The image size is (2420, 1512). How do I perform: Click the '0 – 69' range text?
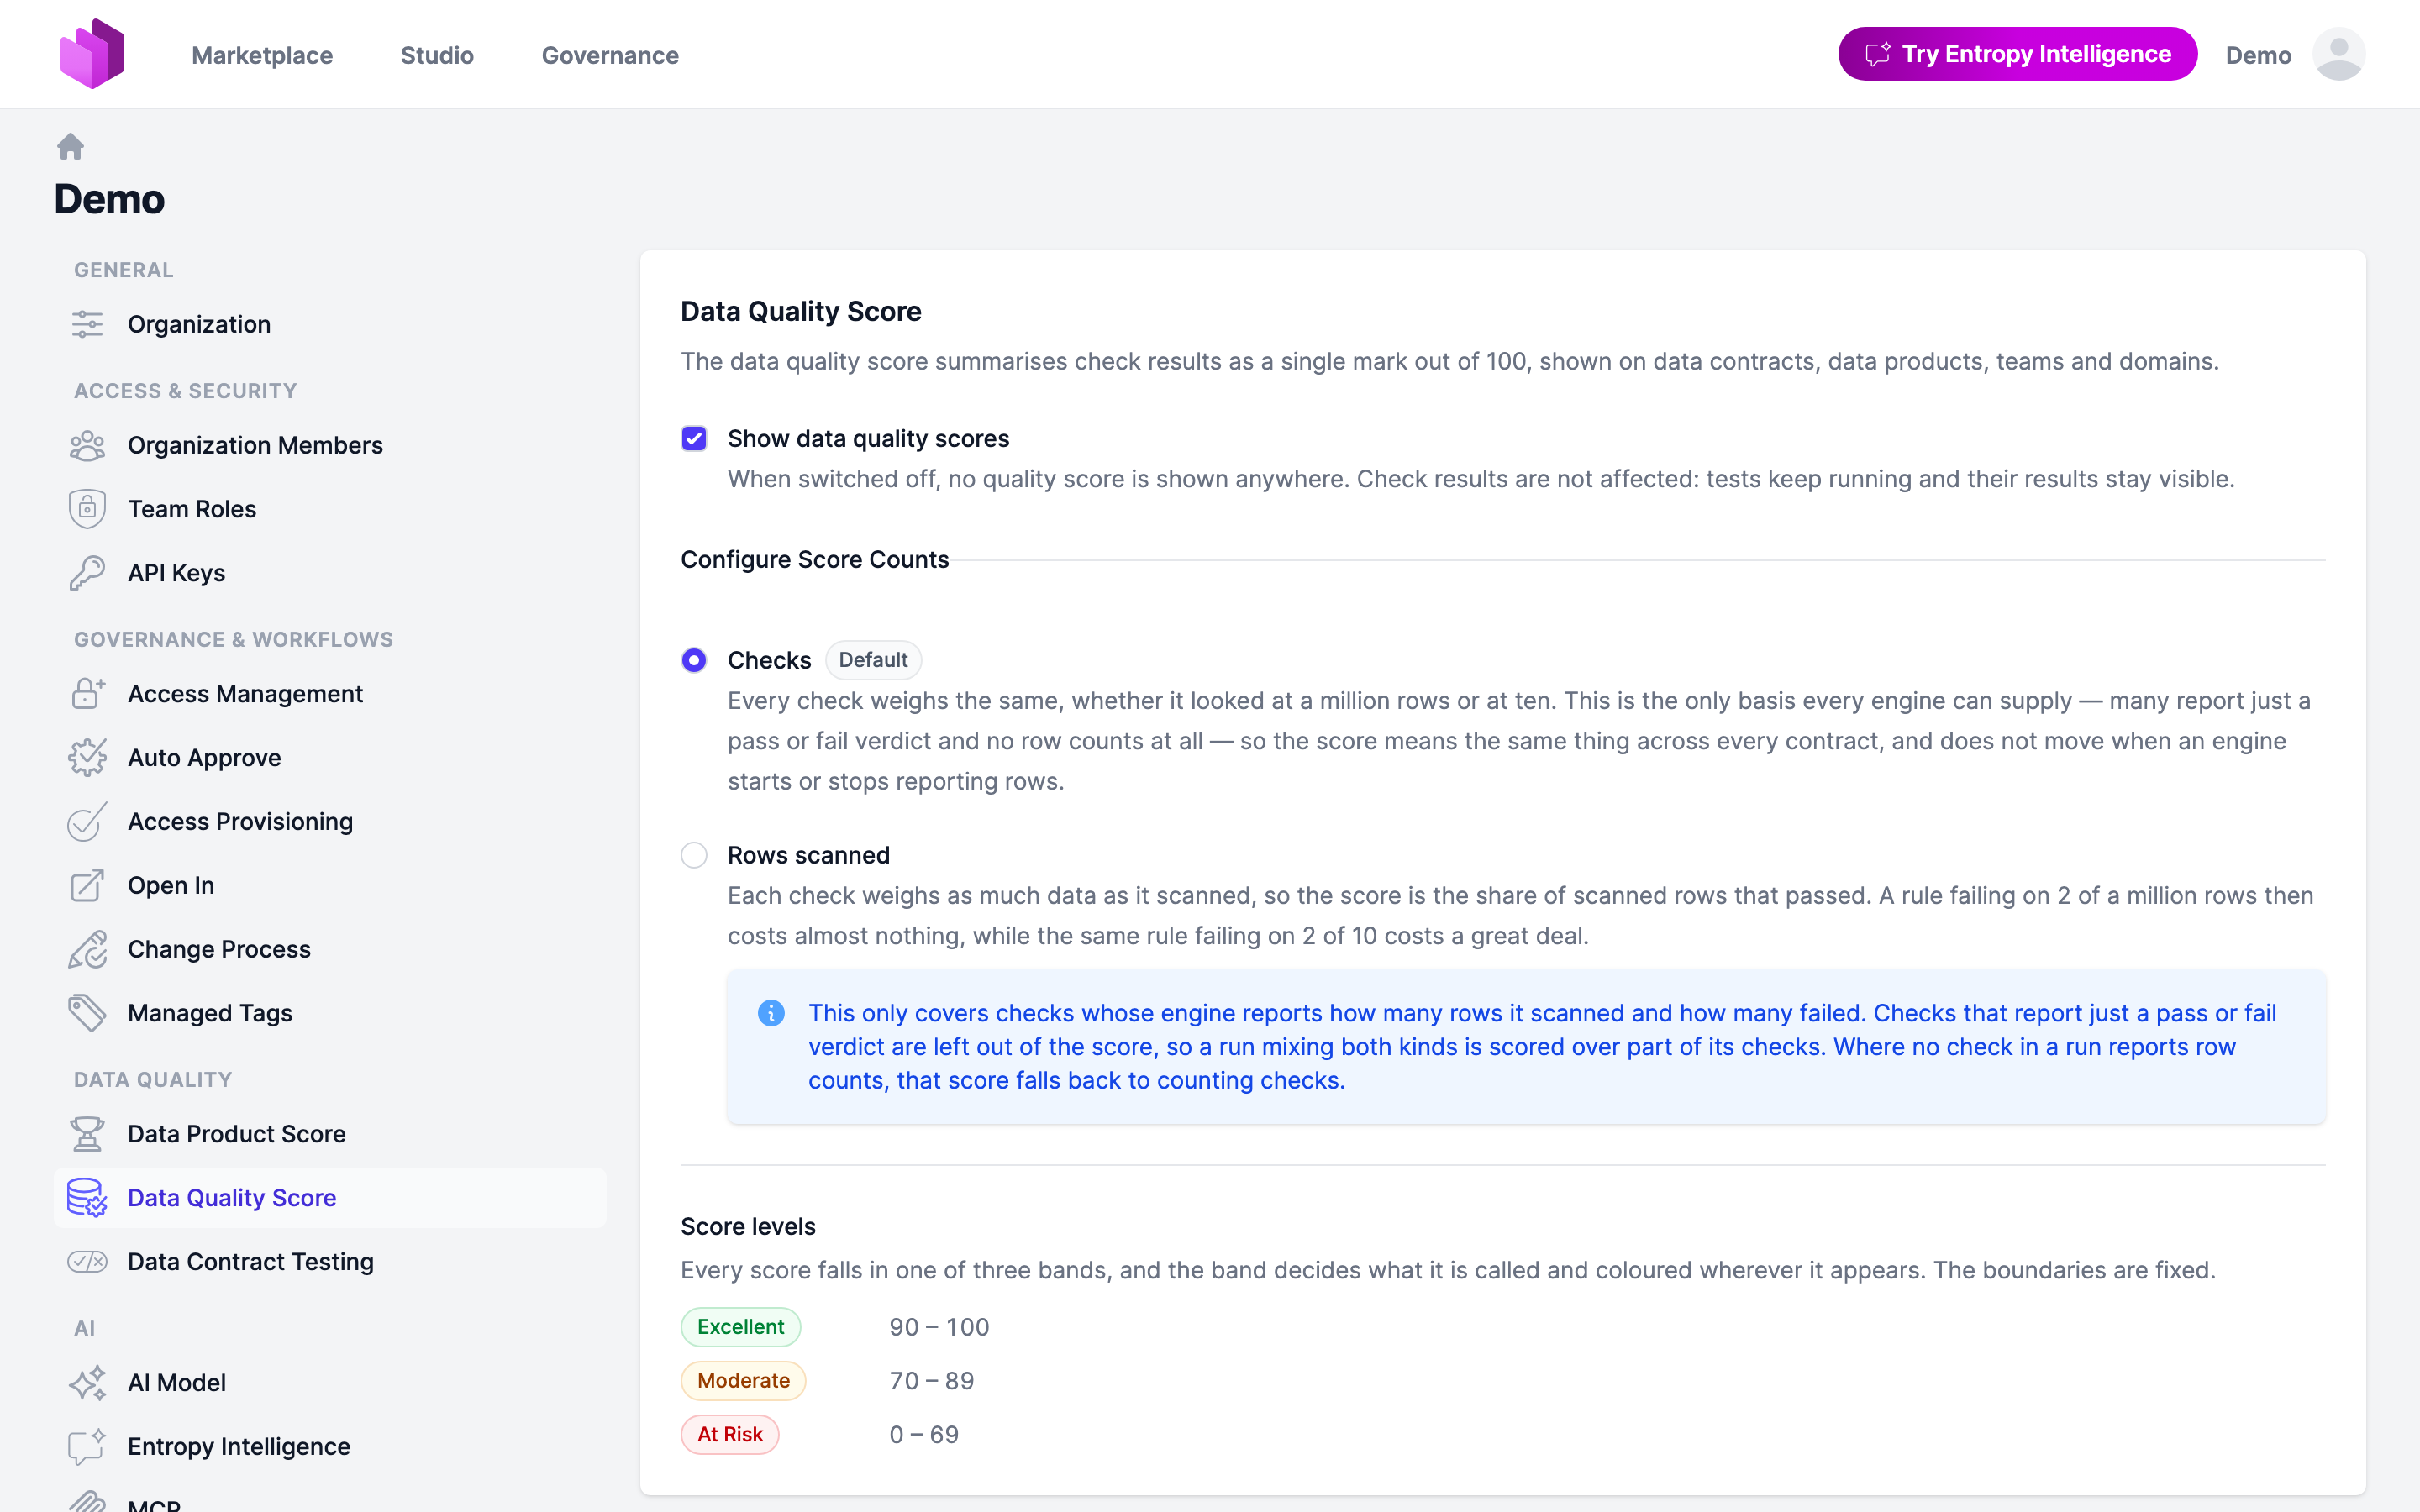pyautogui.click(x=924, y=1435)
